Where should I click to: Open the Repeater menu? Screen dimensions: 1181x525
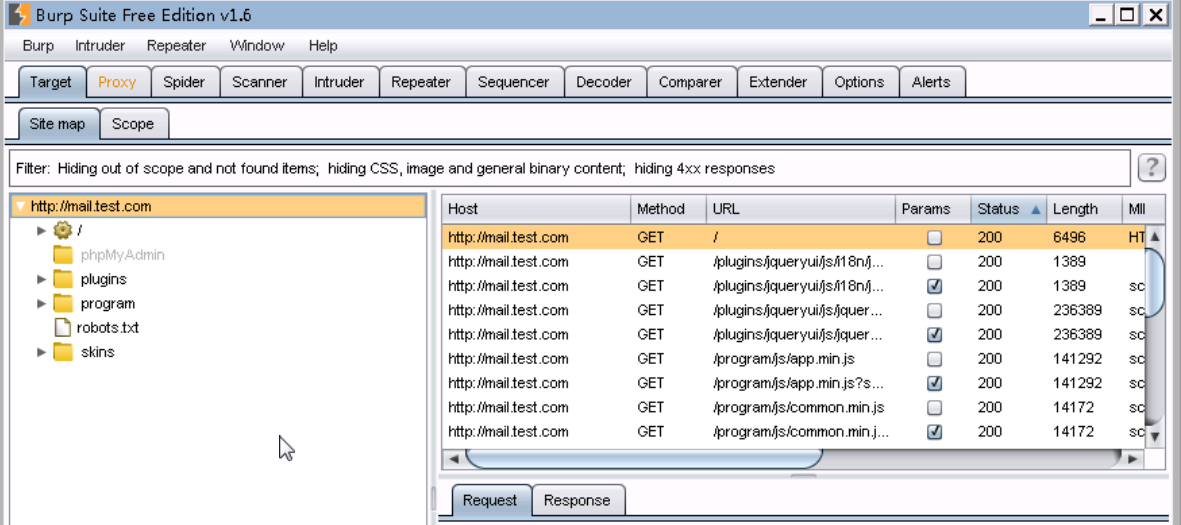pos(176,46)
